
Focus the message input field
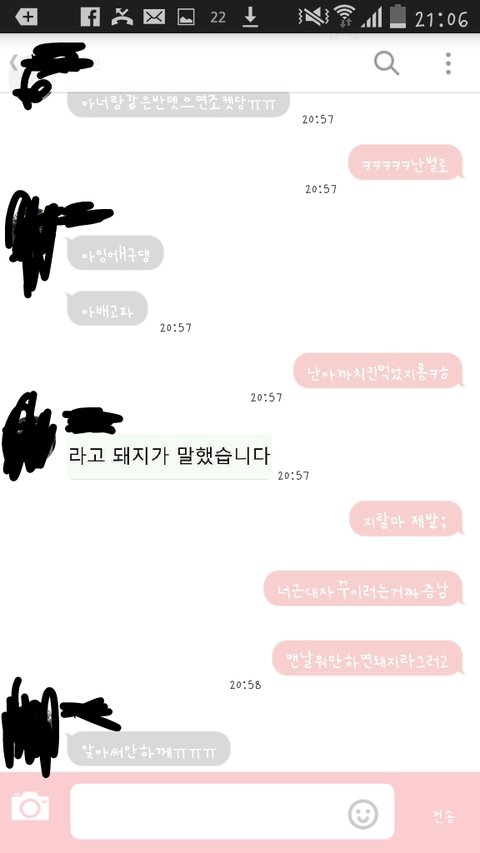click(232, 811)
